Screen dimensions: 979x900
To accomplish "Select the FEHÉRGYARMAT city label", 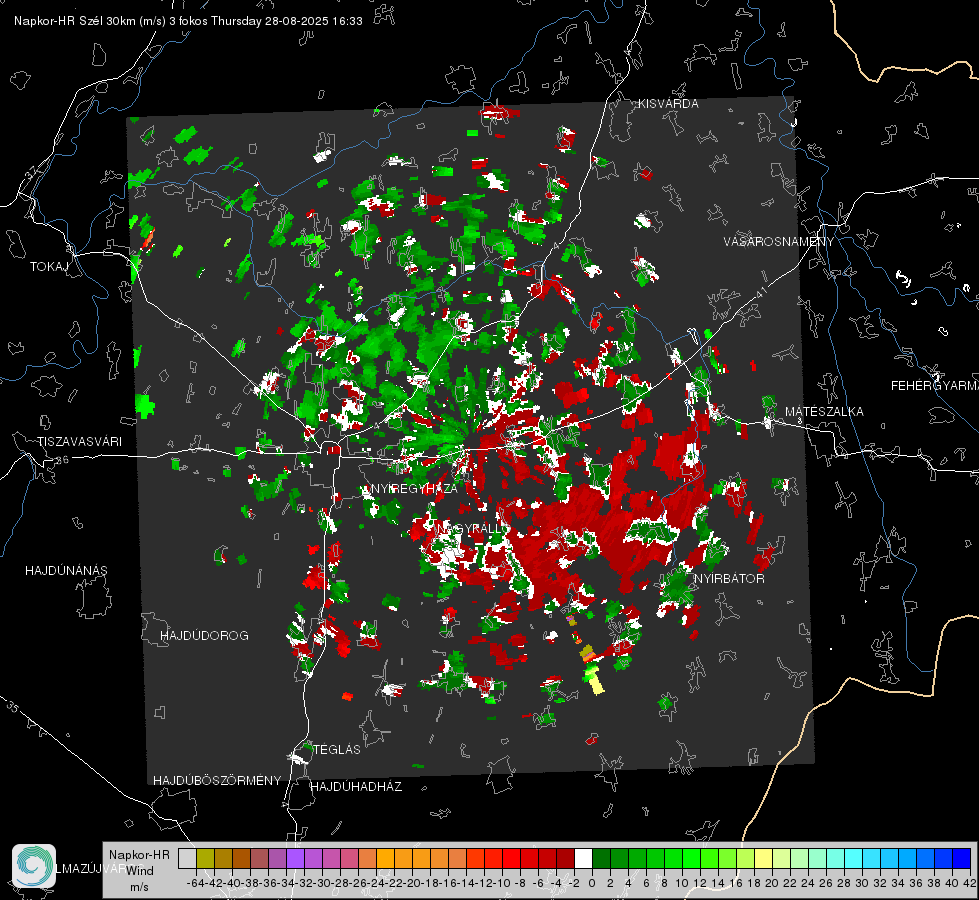I will click(934, 386).
